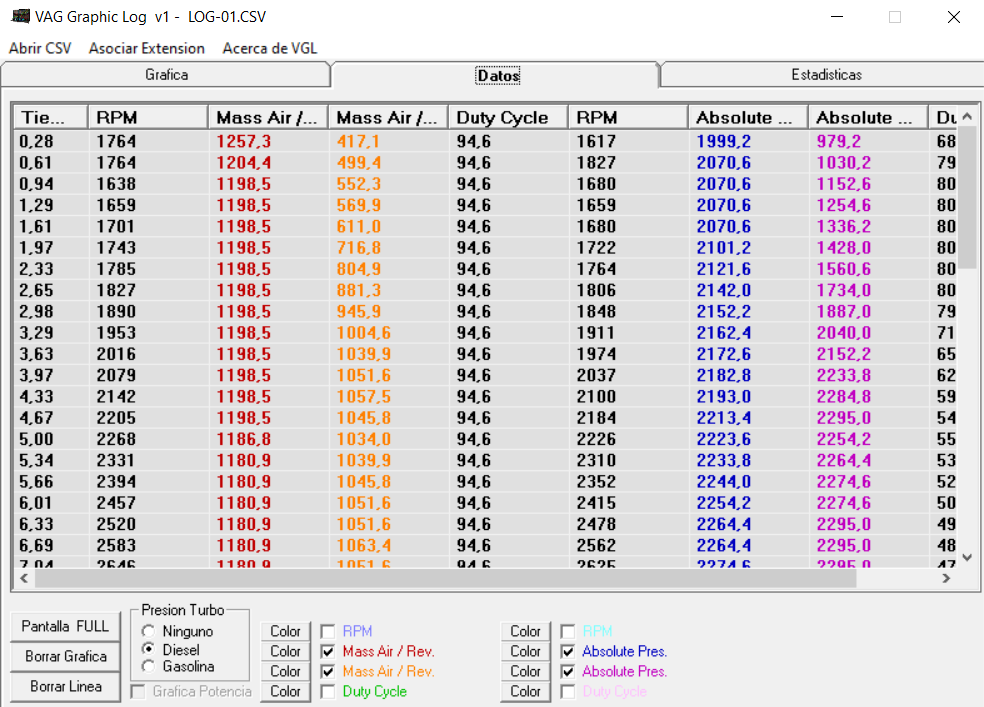
Task: Click Color button for green Duty Cycle
Action: coord(286,691)
